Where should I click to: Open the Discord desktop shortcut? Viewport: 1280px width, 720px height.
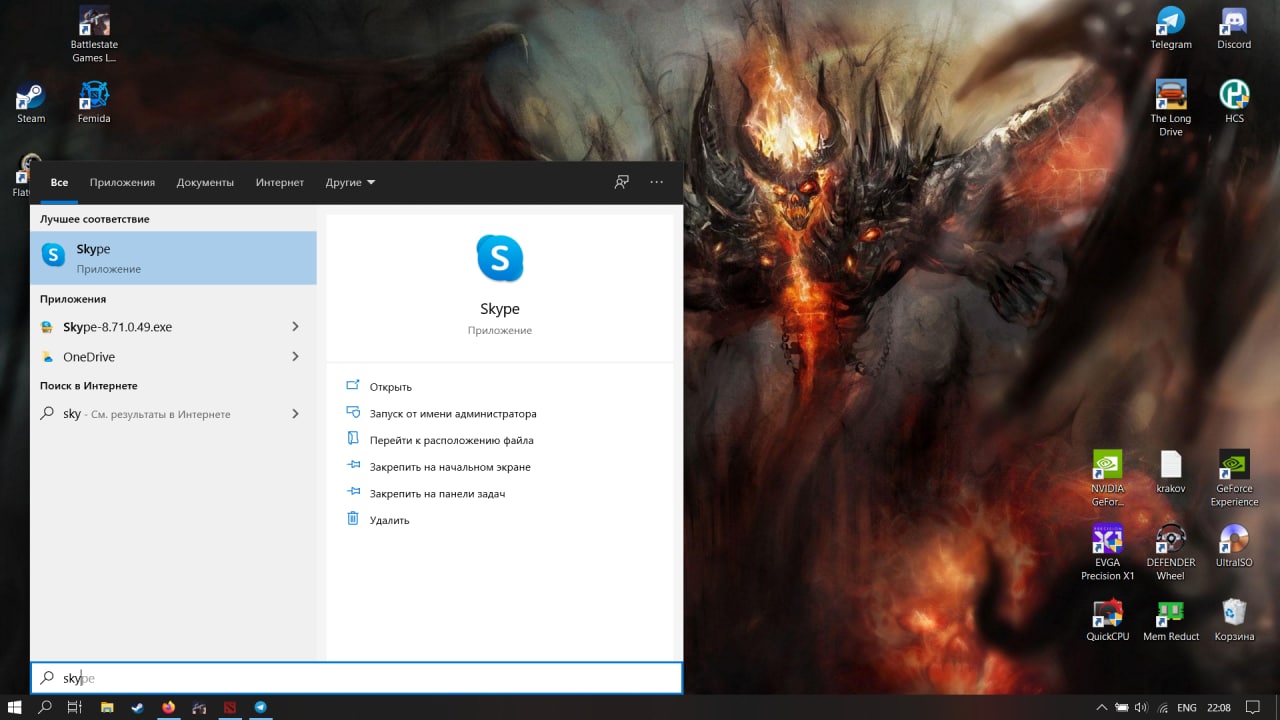click(1234, 28)
